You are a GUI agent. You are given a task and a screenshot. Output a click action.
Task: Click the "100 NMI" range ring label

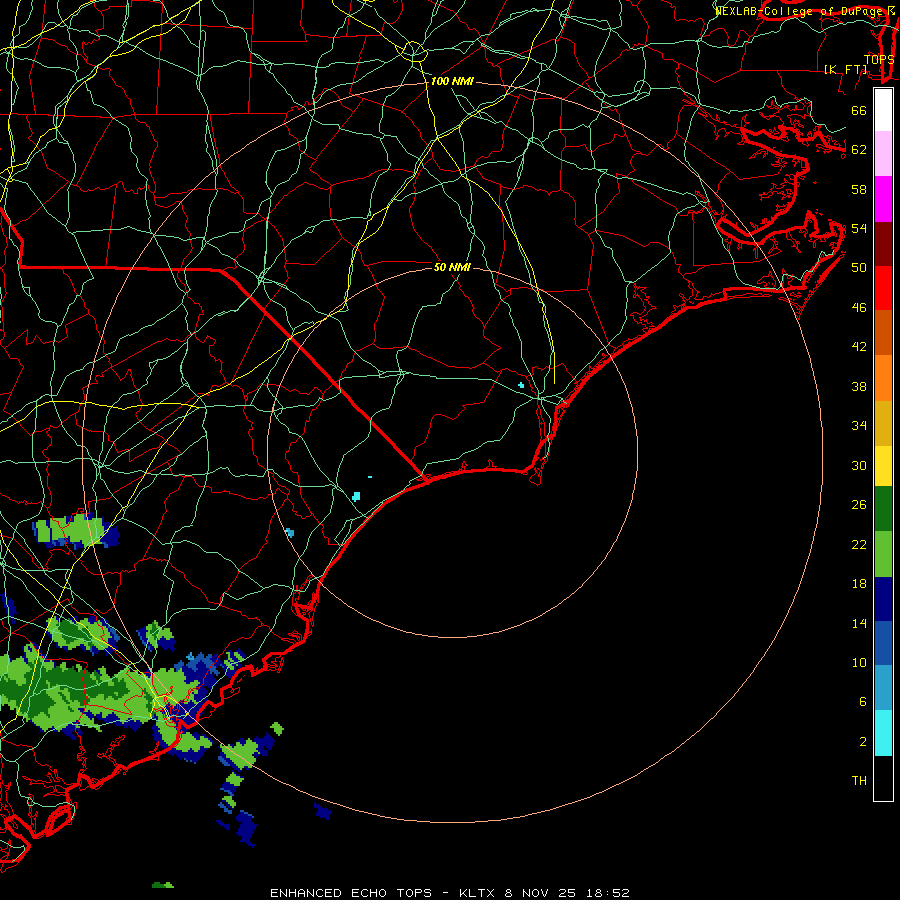pos(452,82)
